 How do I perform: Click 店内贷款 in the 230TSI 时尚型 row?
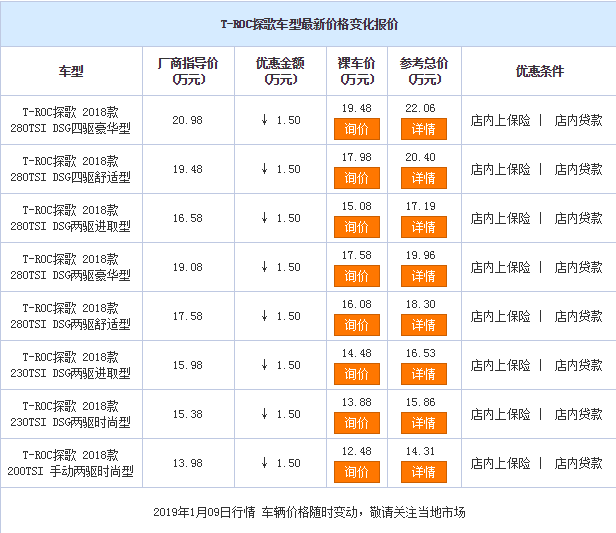(578, 414)
